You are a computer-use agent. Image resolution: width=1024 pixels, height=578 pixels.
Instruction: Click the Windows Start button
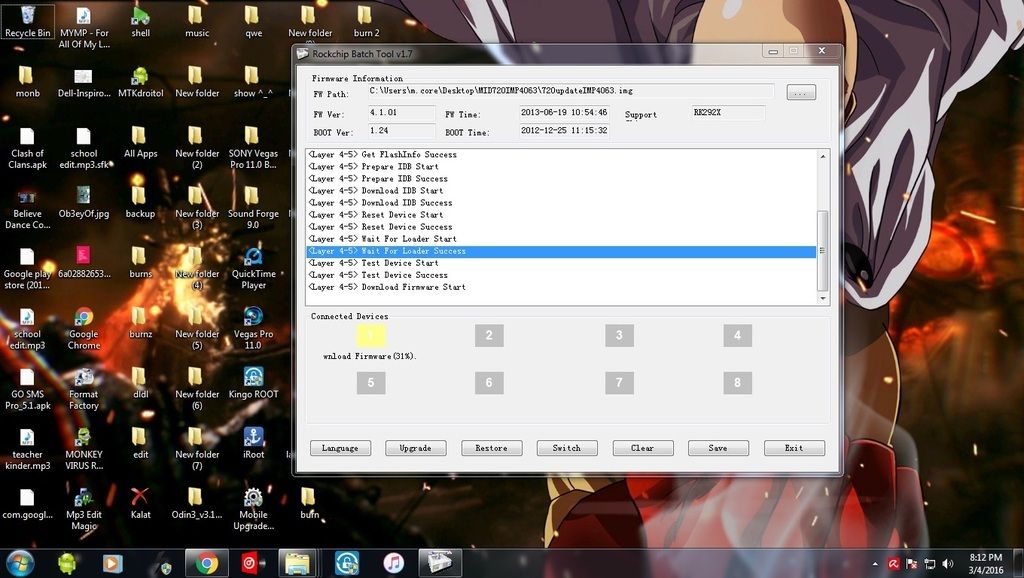pos(20,563)
